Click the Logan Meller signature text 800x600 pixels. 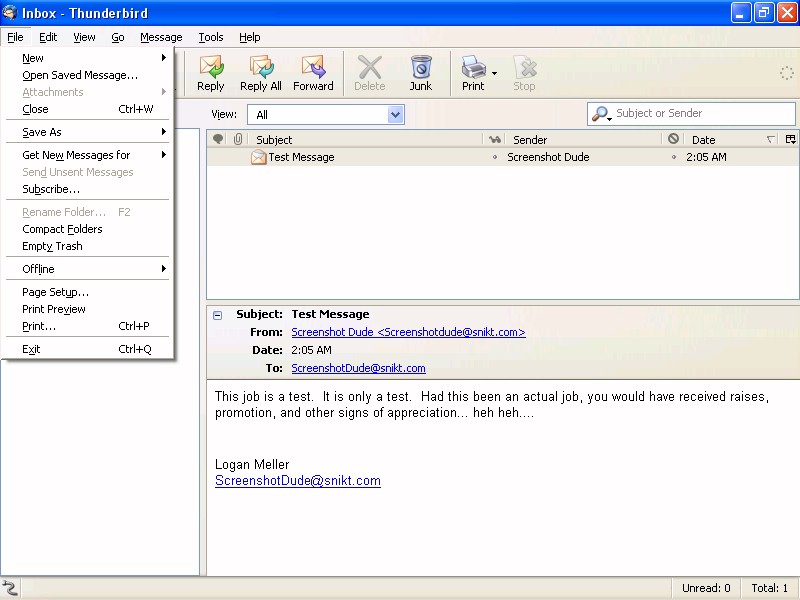click(252, 464)
